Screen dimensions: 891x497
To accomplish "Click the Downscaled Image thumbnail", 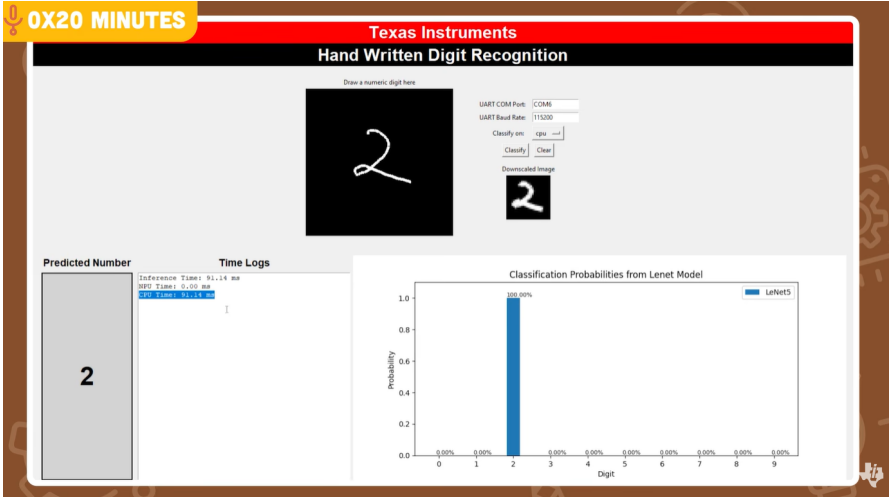I will pyautogui.click(x=528, y=197).
